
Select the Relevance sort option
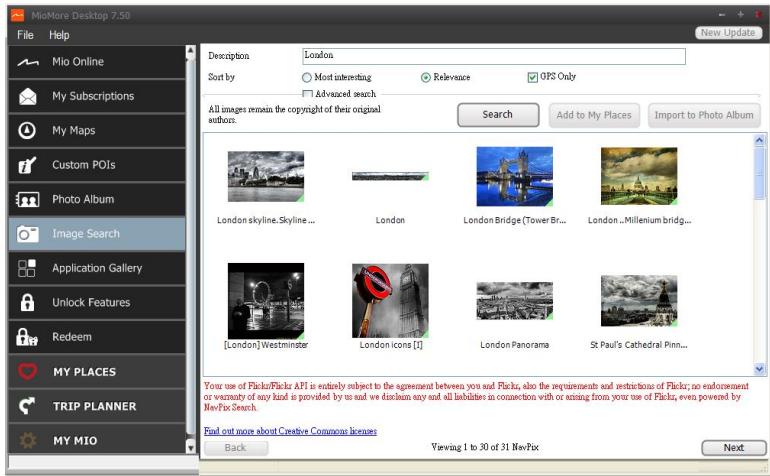tap(426, 78)
